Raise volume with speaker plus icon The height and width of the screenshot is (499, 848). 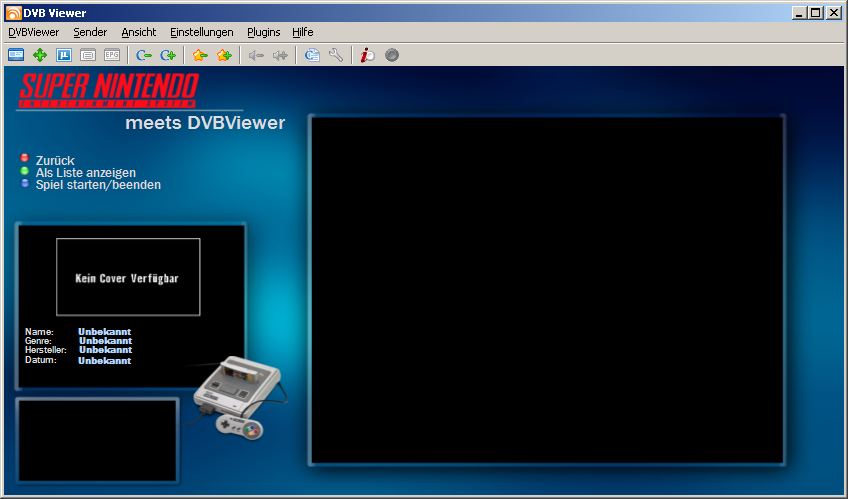point(280,55)
